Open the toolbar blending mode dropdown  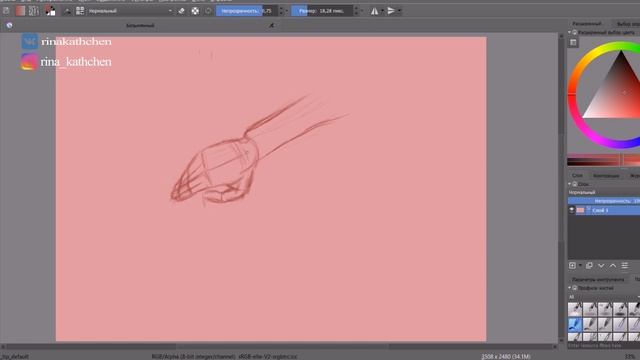131,11
